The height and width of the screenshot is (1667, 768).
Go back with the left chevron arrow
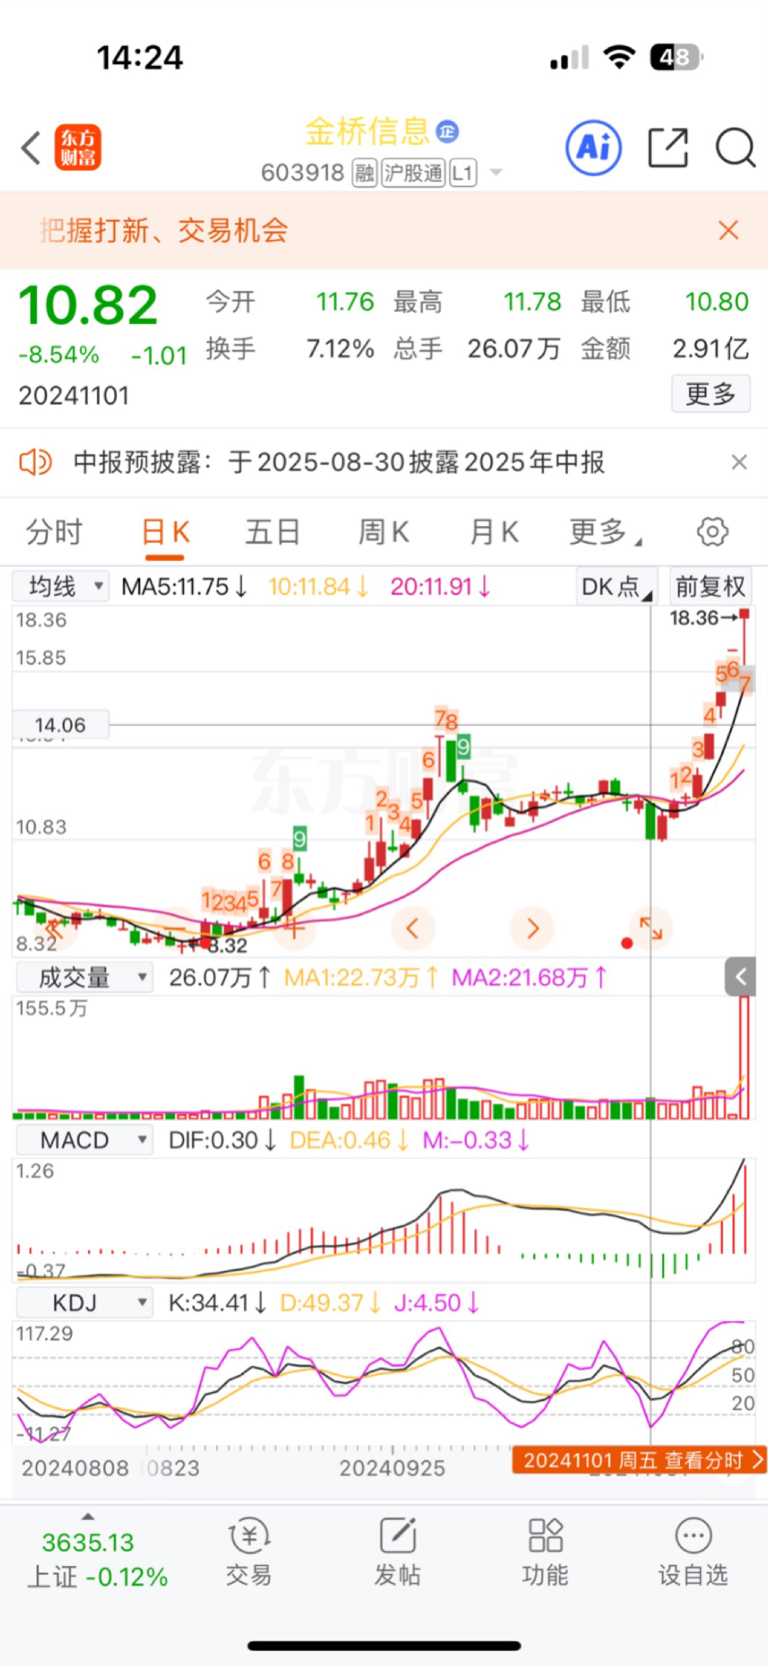[31, 148]
